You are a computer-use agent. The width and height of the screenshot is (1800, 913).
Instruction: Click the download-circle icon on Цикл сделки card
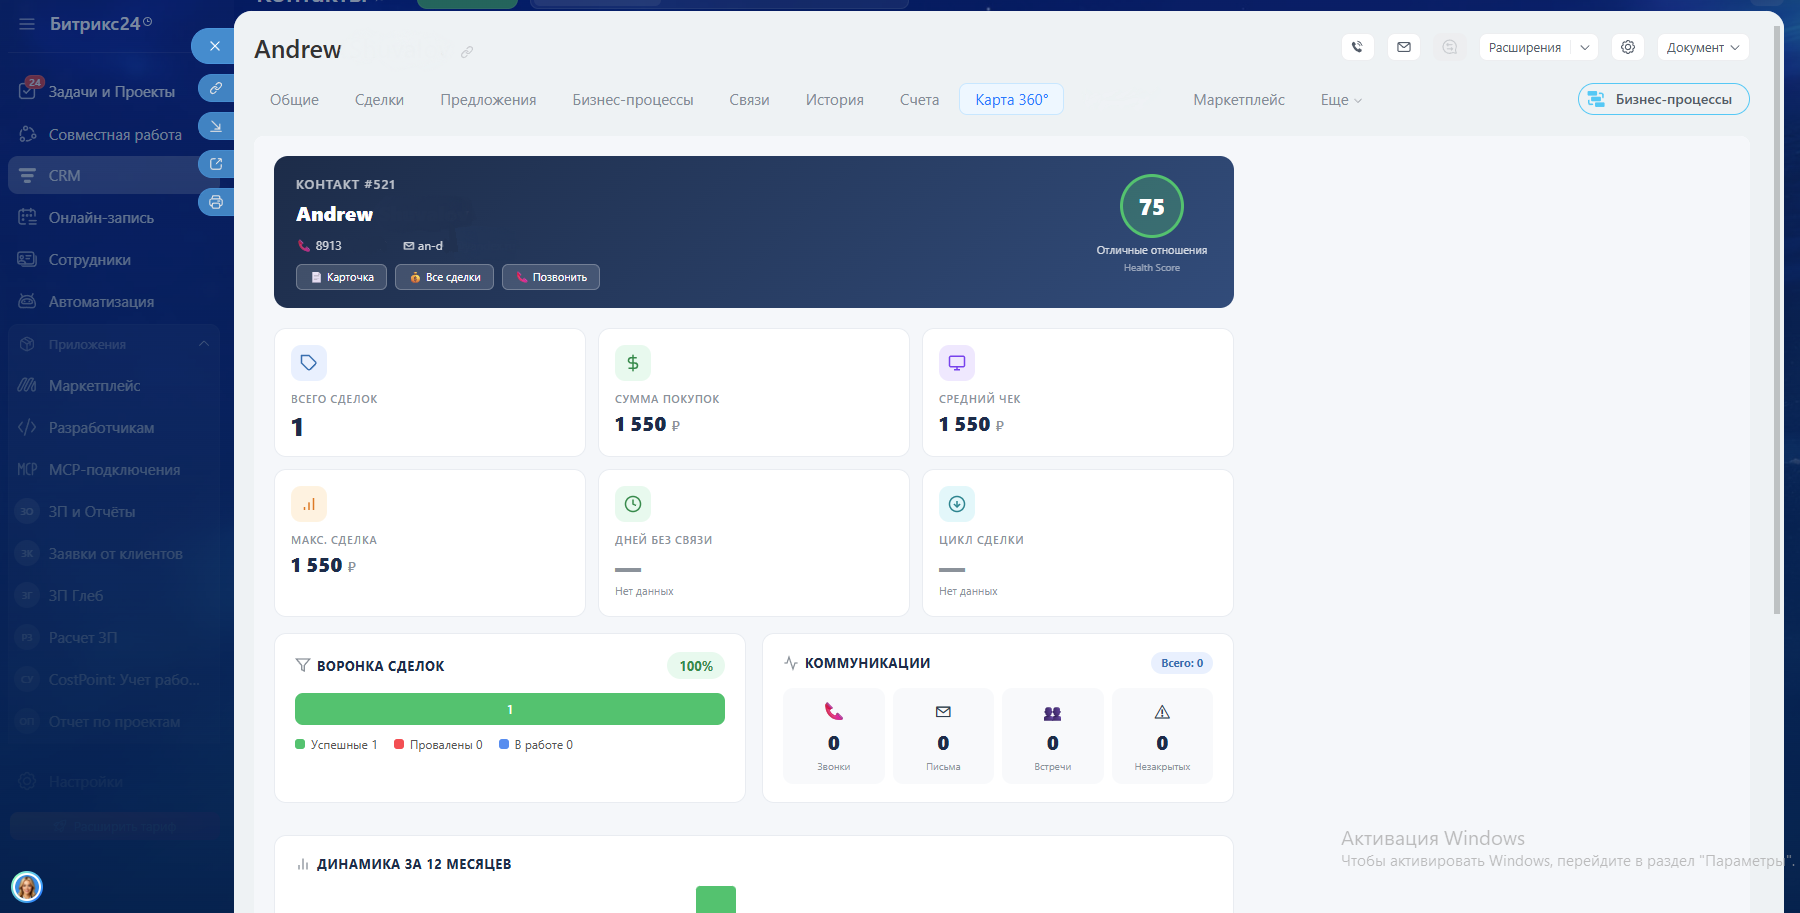coord(957,504)
